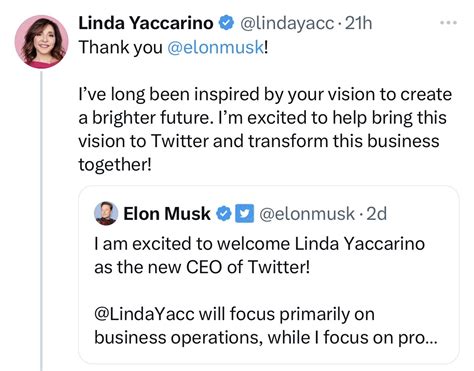The width and height of the screenshot is (474, 371).
Task: Click the vertical thread connector line
Action: 41,221
